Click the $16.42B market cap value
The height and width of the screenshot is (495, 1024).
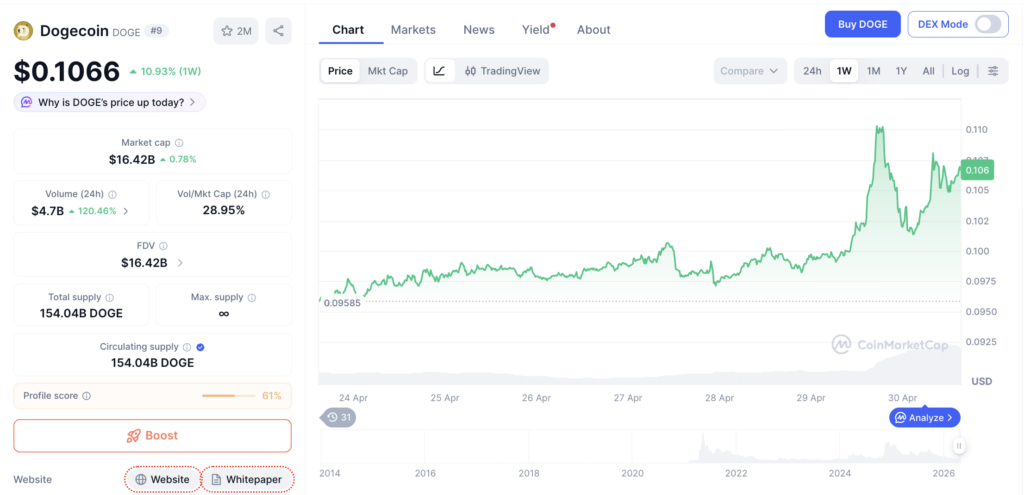pos(132,159)
